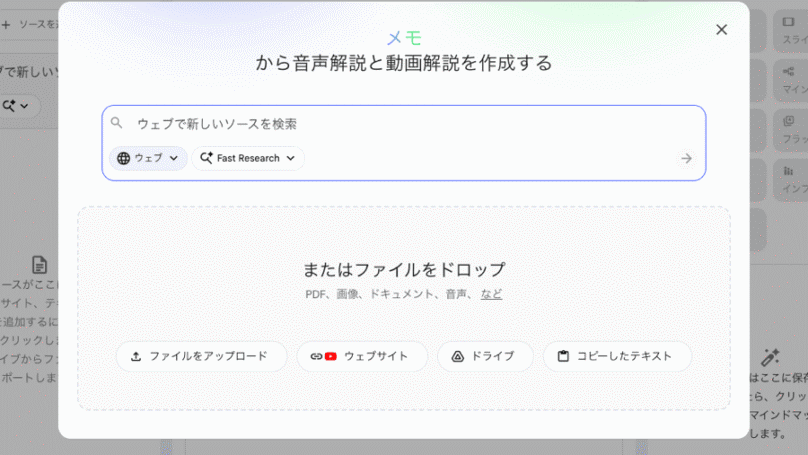Click the Fast Research sparkle search icon

206,158
